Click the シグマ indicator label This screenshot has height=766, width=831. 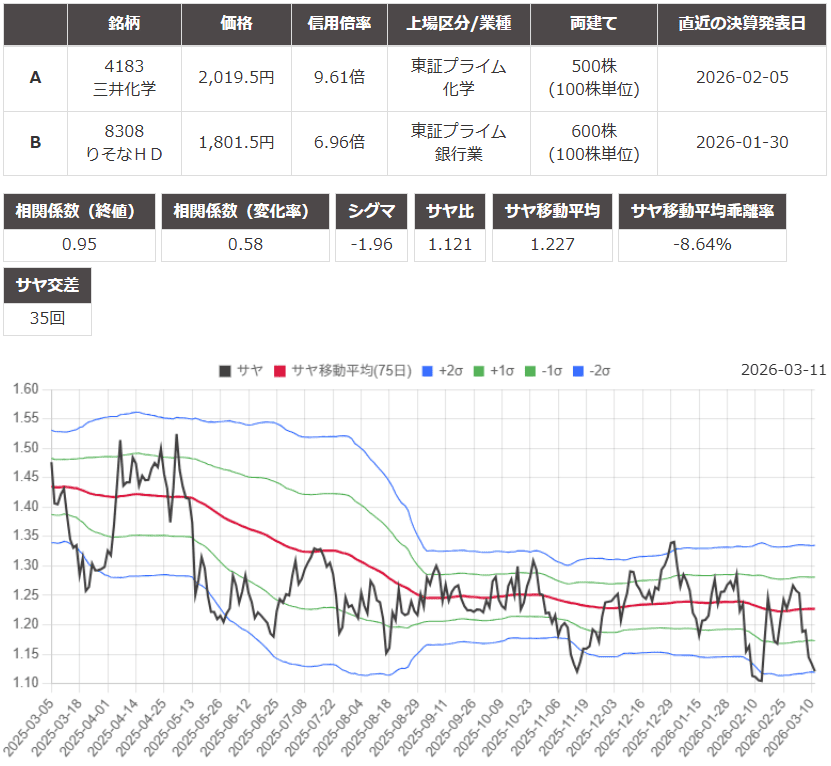click(x=371, y=212)
